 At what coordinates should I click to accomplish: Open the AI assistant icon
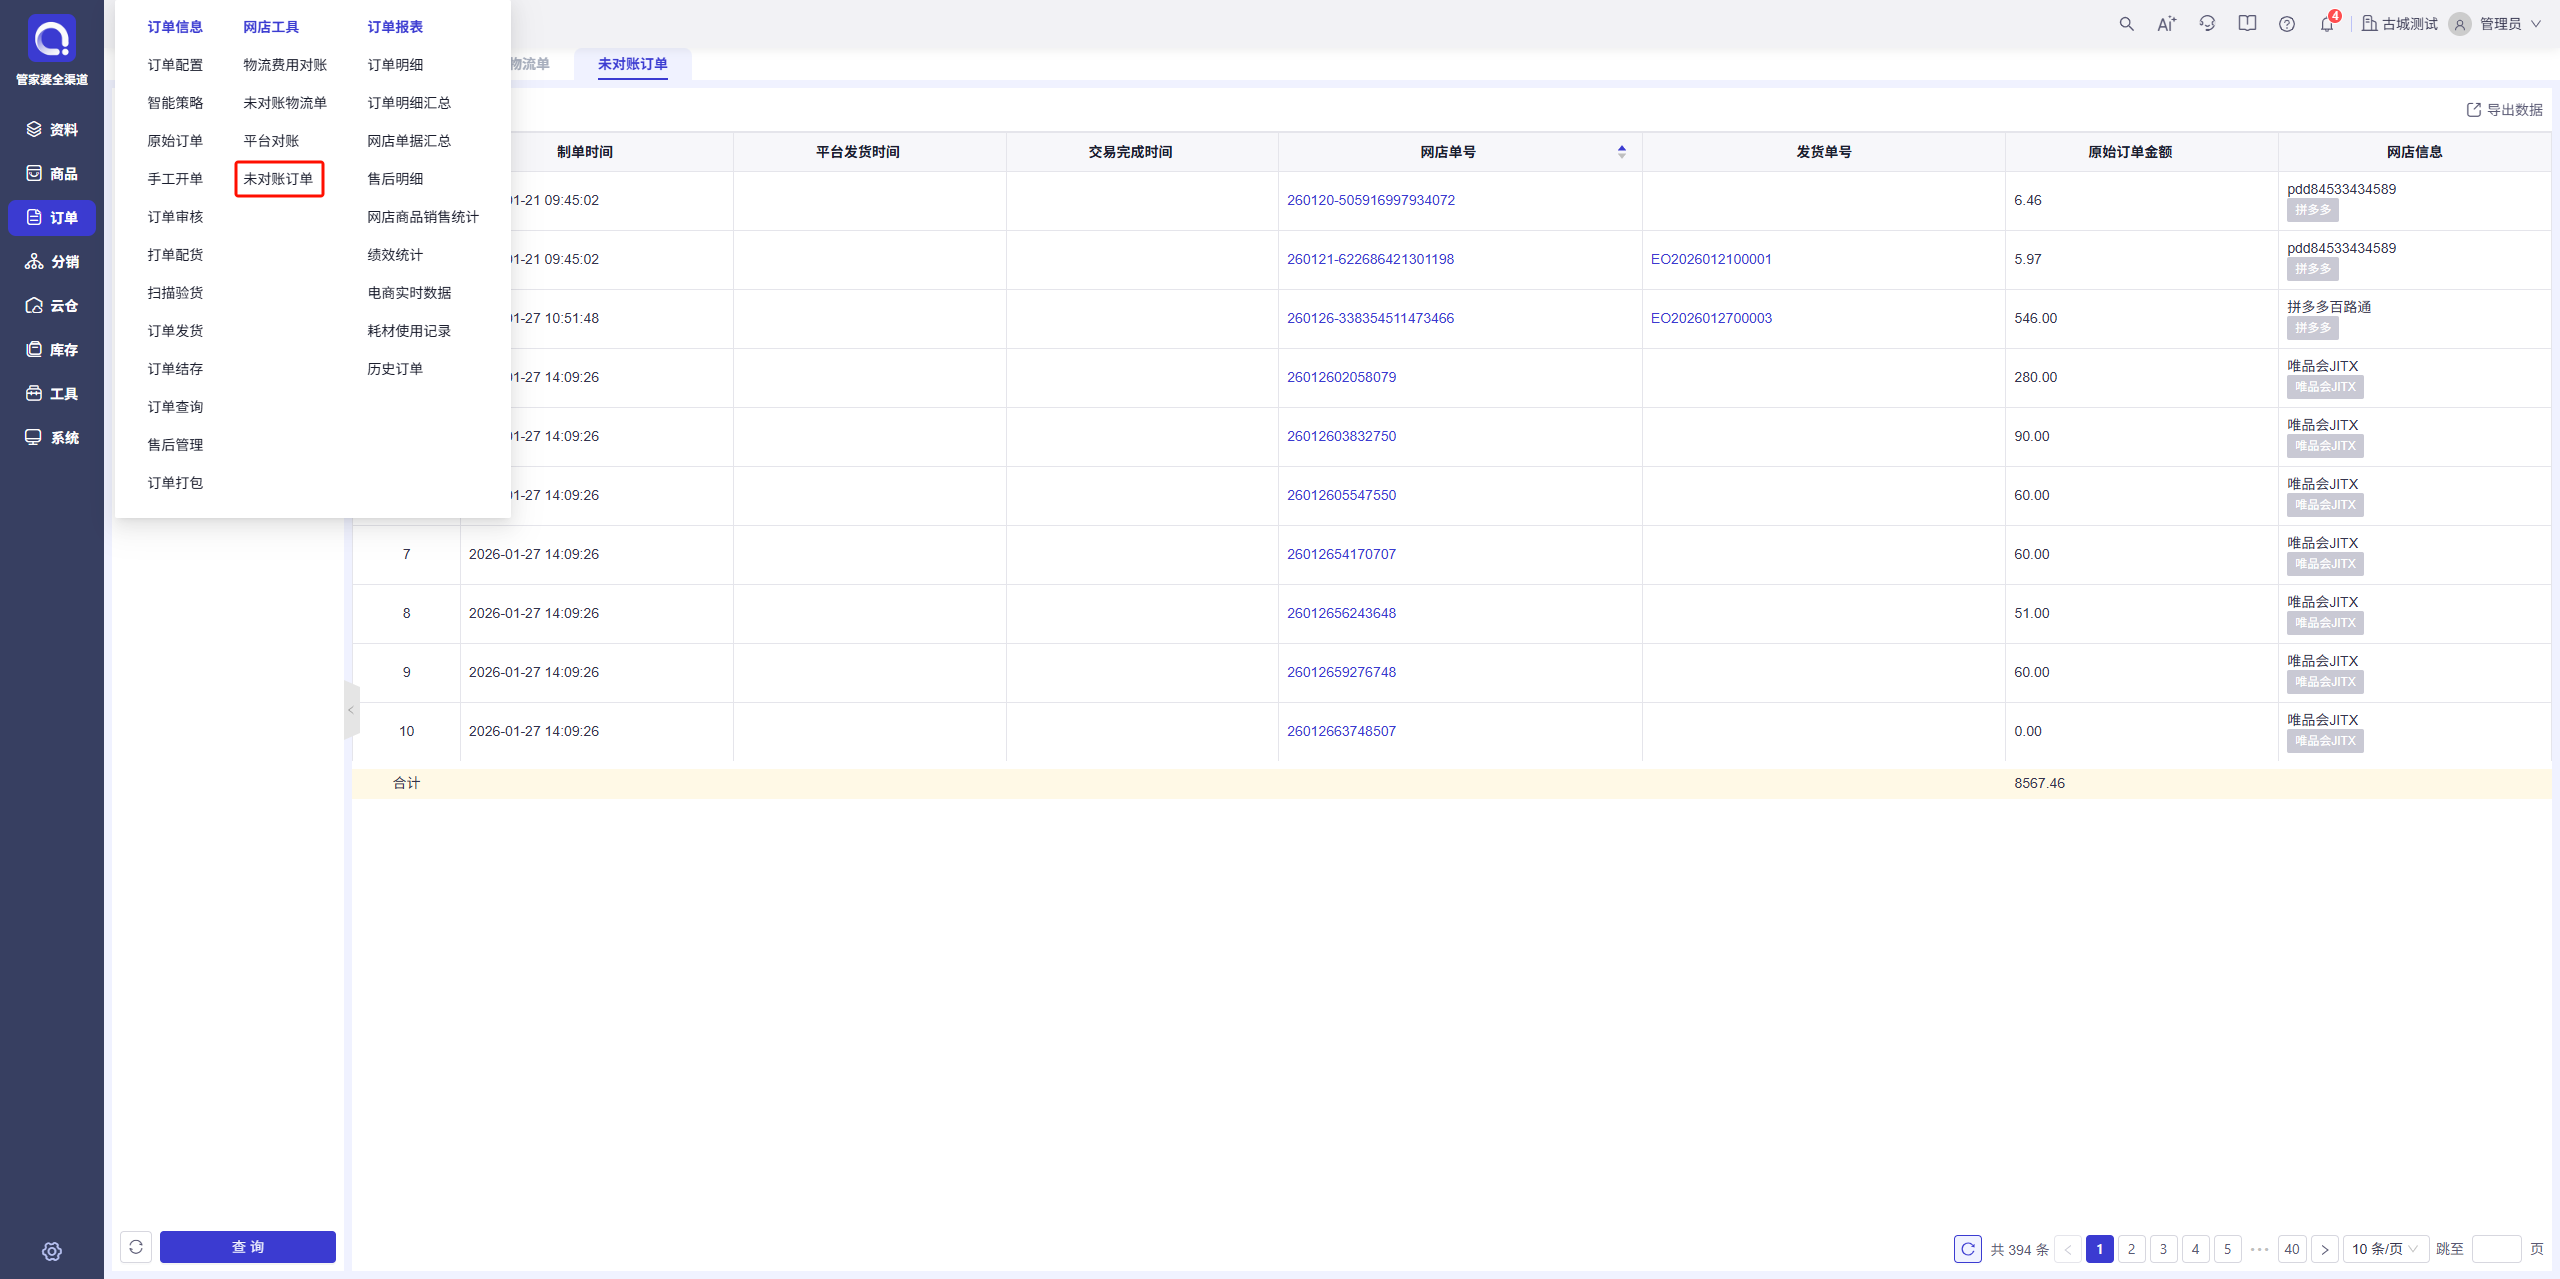tap(2166, 24)
